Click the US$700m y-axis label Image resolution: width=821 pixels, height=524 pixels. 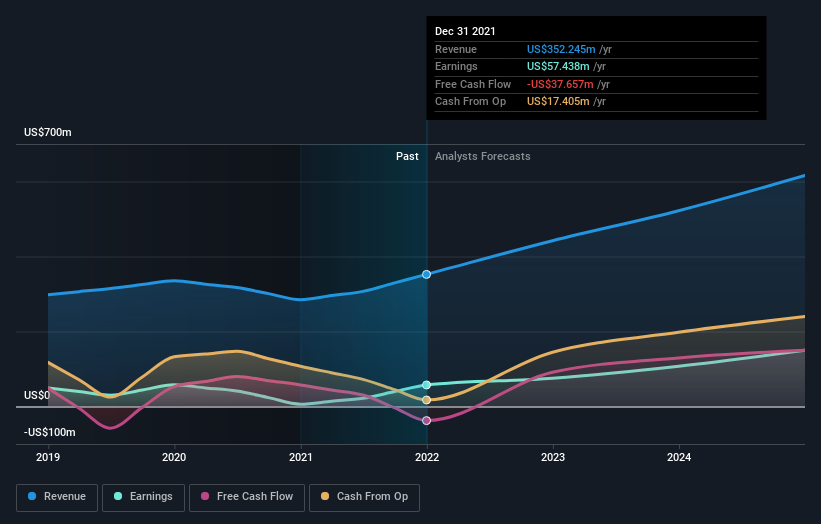[48, 132]
